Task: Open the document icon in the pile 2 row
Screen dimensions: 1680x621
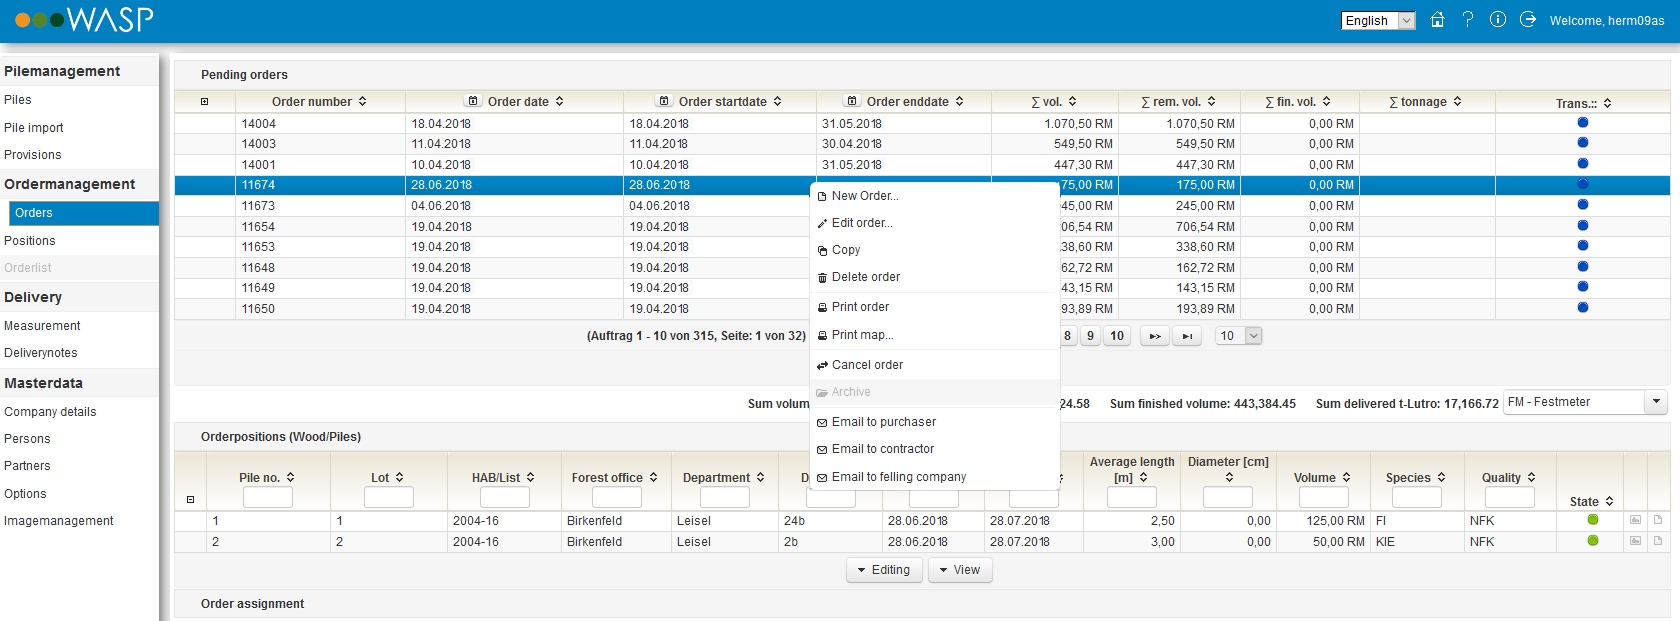Action: point(1658,541)
